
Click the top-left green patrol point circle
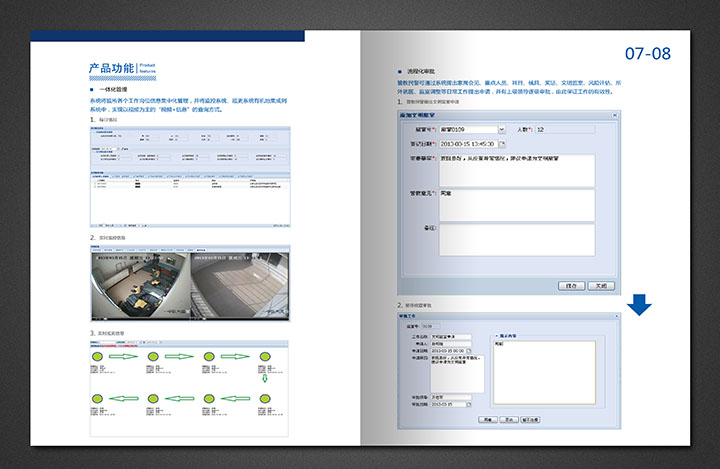[x=99, y=356]
